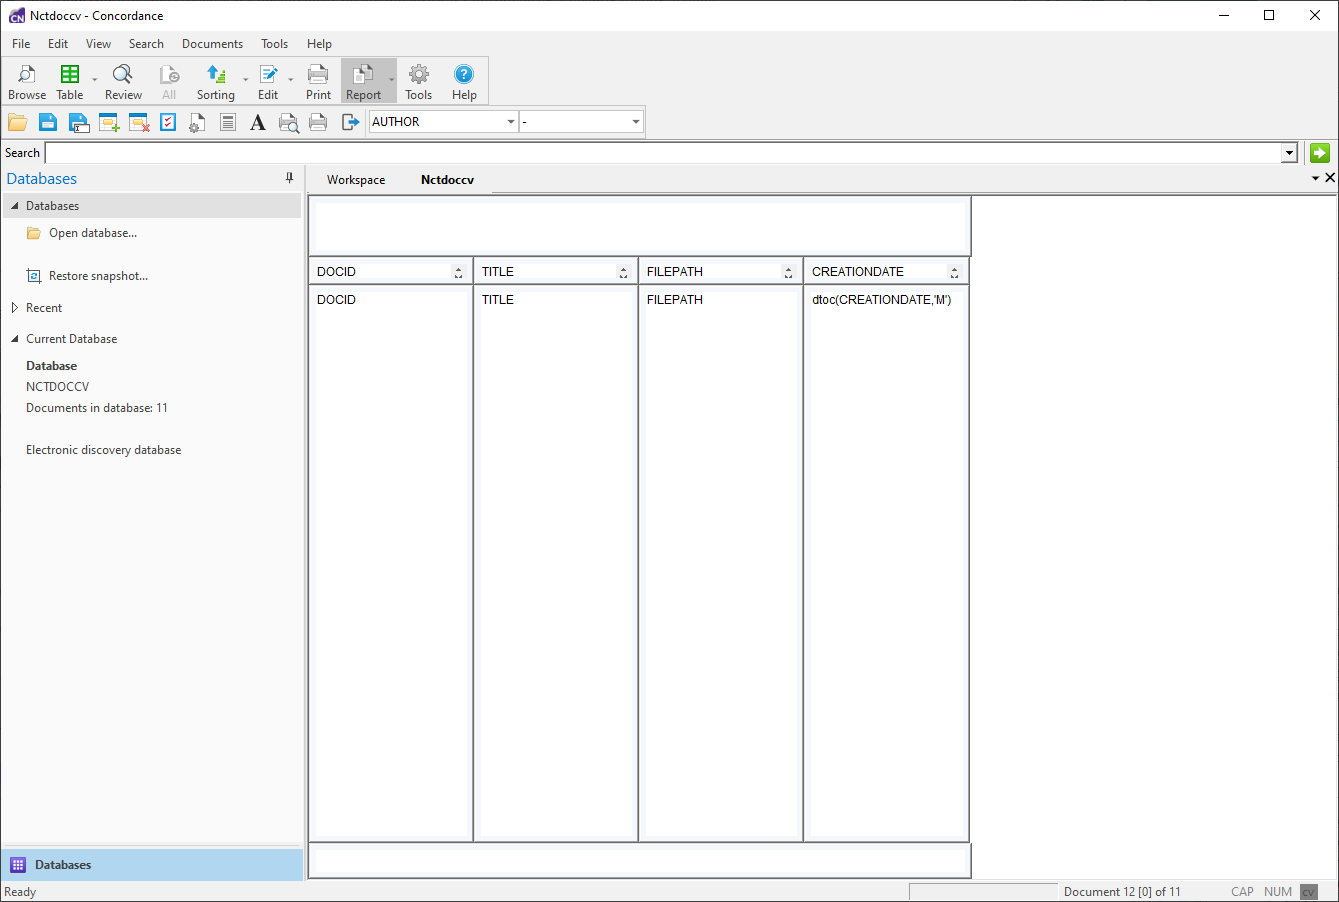Viewport: 1339px width, 902px height.
Task: Open the dash format dropdown
Action: pos(636,122)
